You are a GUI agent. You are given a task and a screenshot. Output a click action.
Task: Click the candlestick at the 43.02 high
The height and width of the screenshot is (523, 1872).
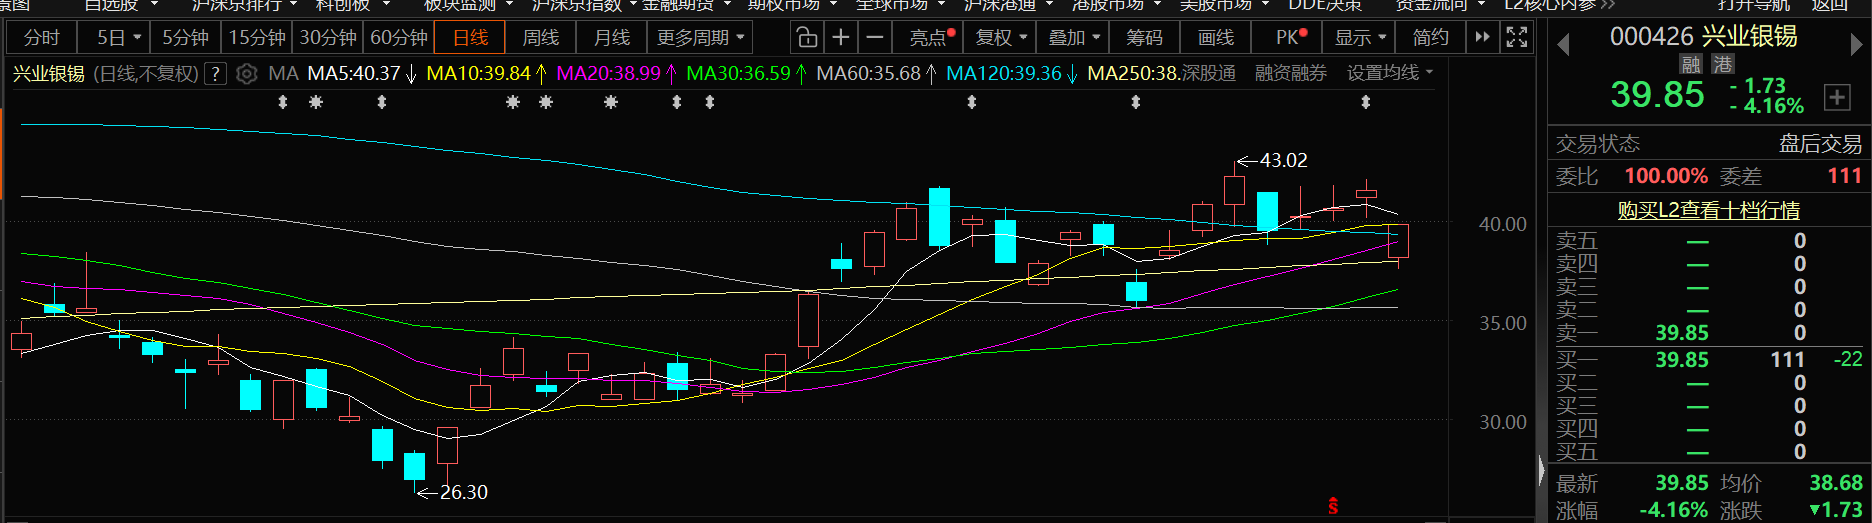tap(1235, 190)
